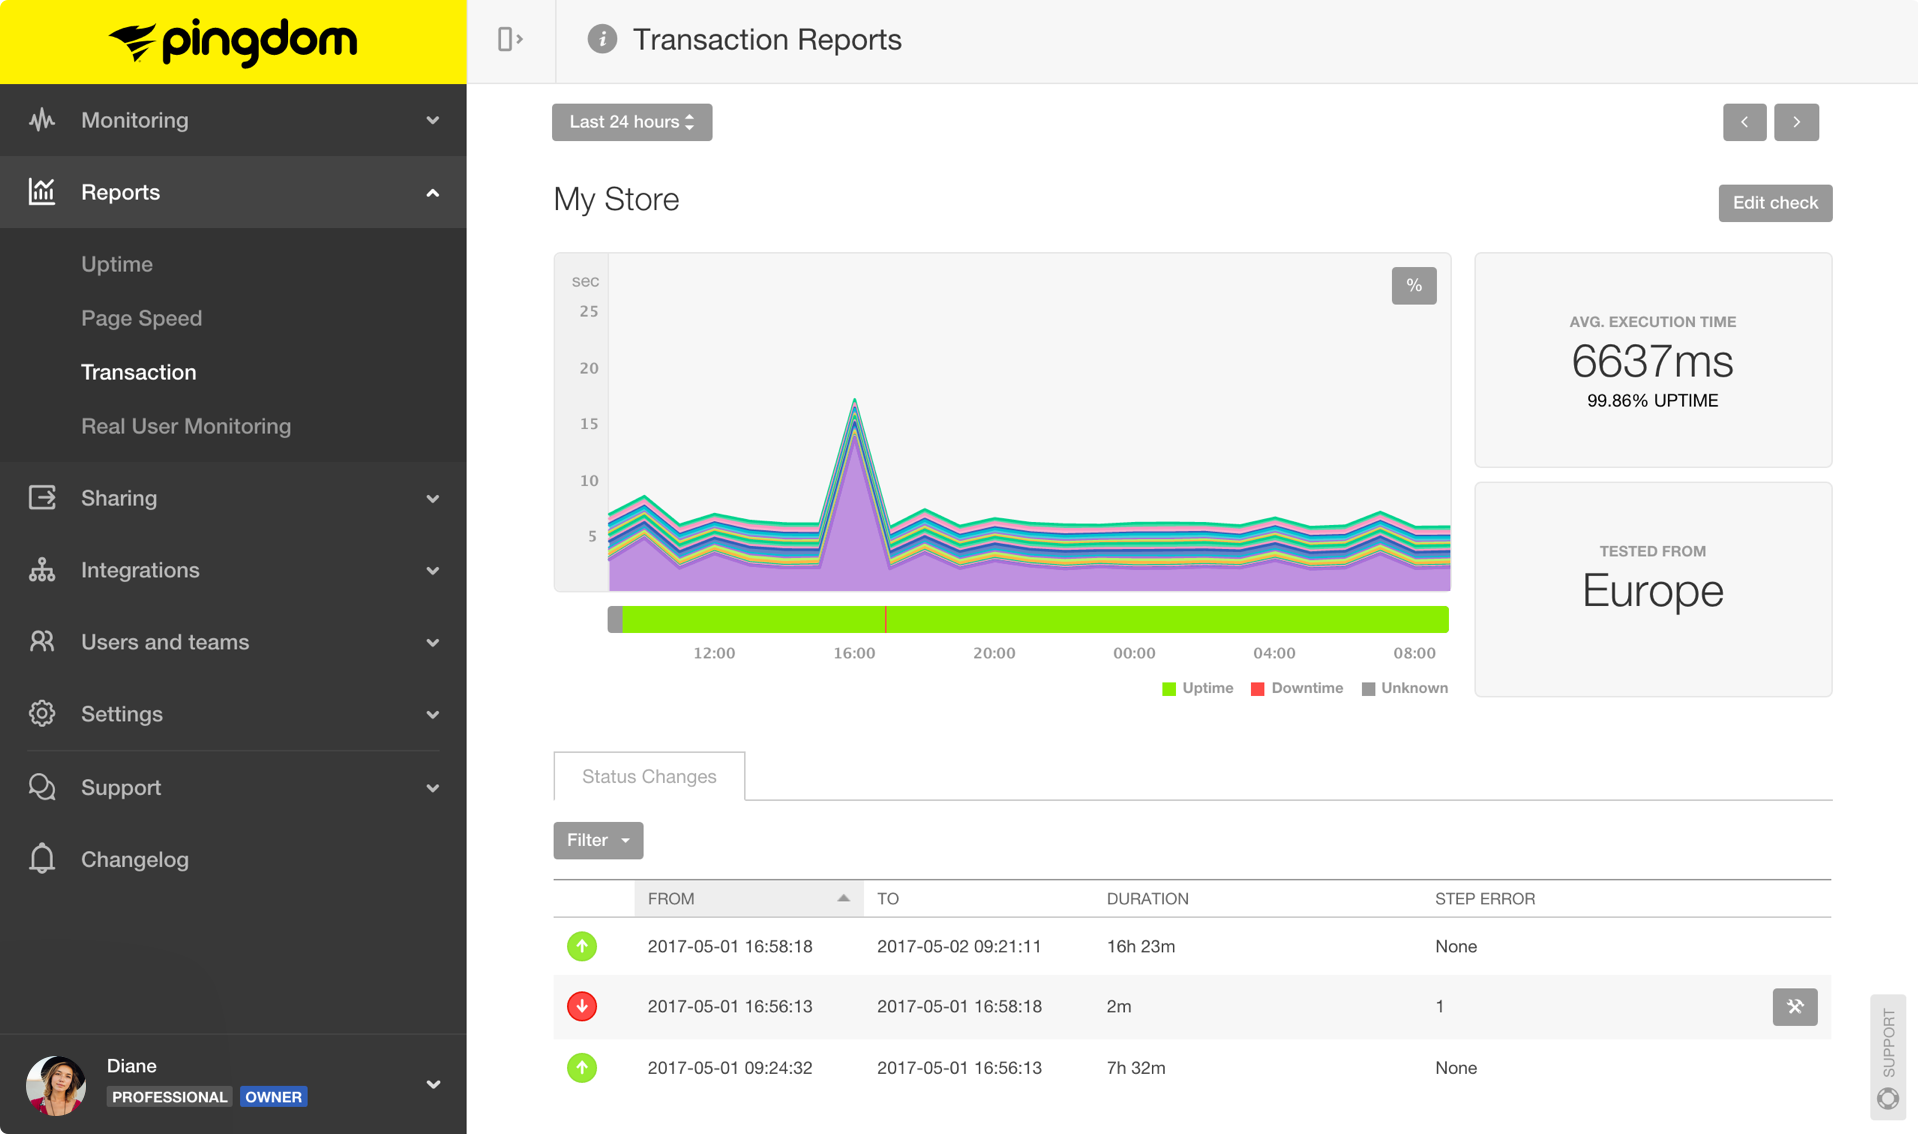Click the Settings gear icon
The width and height of the screenshot is (1920, 1134).
point(42,714)
